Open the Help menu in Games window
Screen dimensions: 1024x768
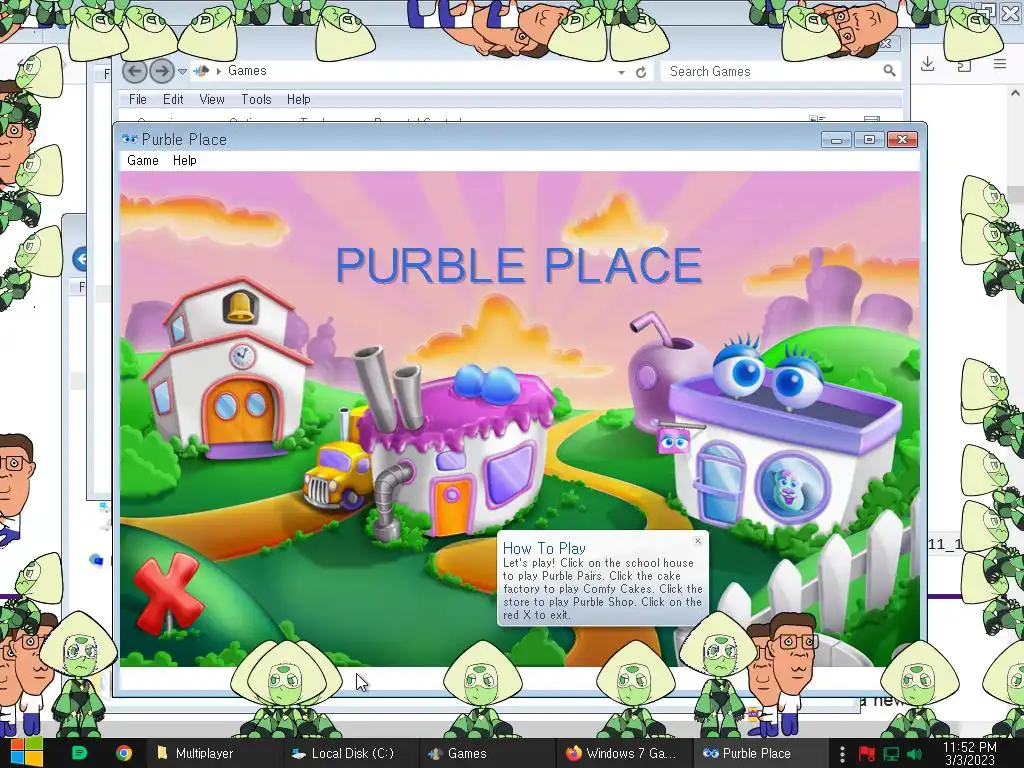coord(298,99)
